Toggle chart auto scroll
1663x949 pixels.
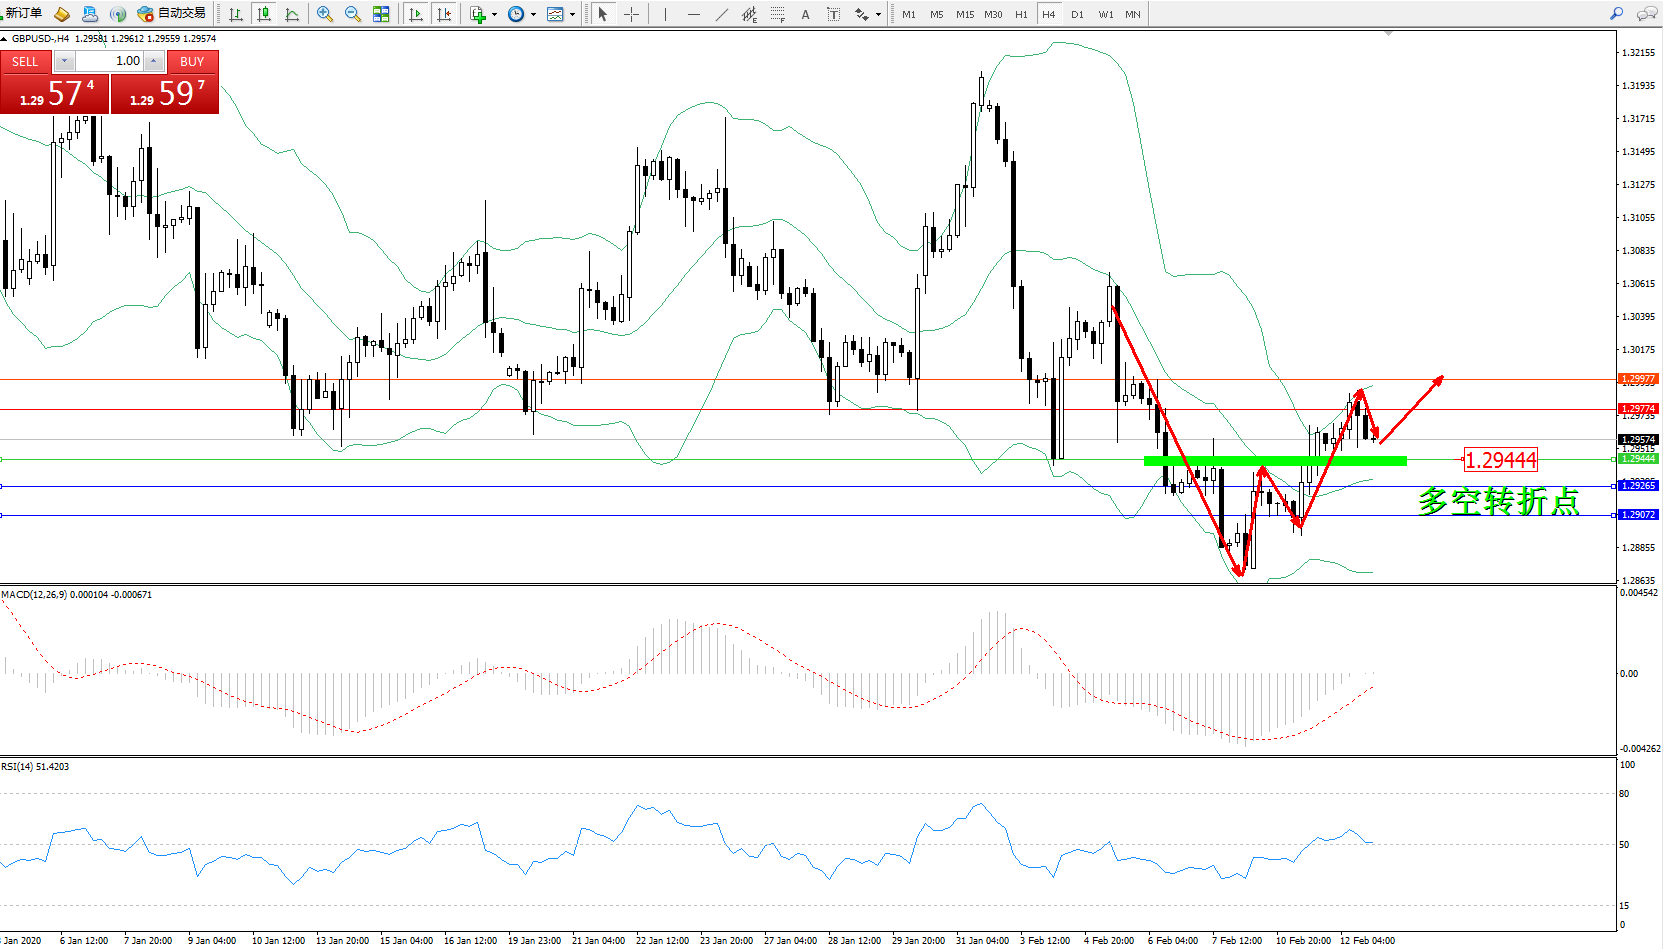pyautogui.click(x=416, y=14)
